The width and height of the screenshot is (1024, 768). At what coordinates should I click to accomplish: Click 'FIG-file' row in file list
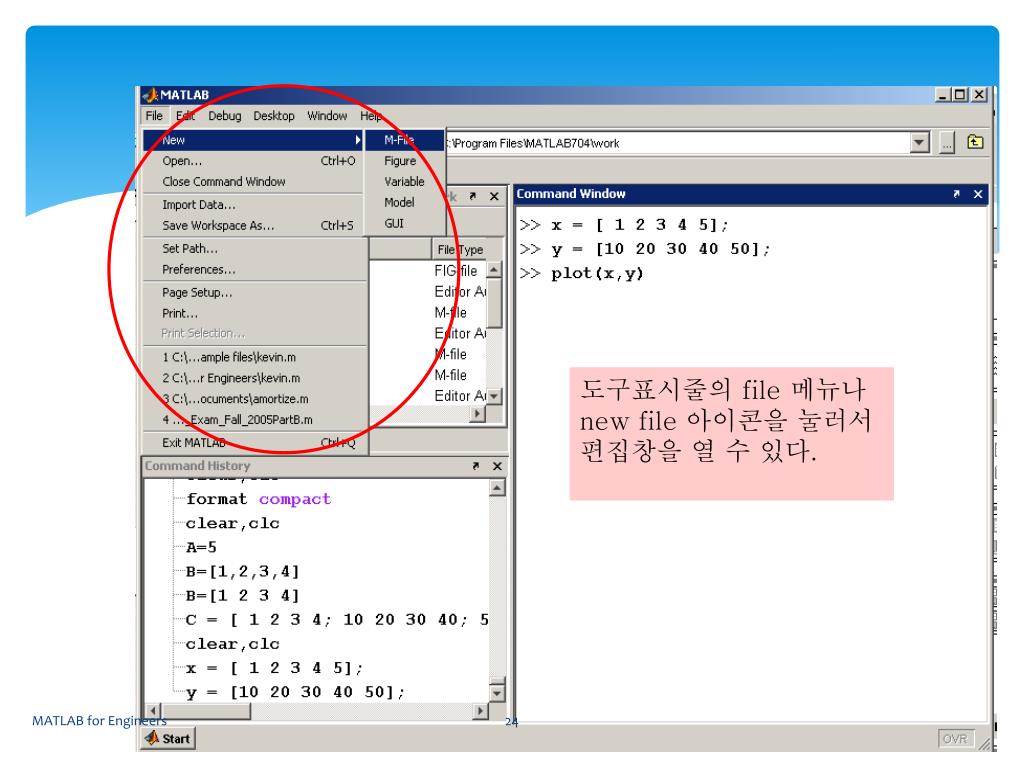point(456,271)
